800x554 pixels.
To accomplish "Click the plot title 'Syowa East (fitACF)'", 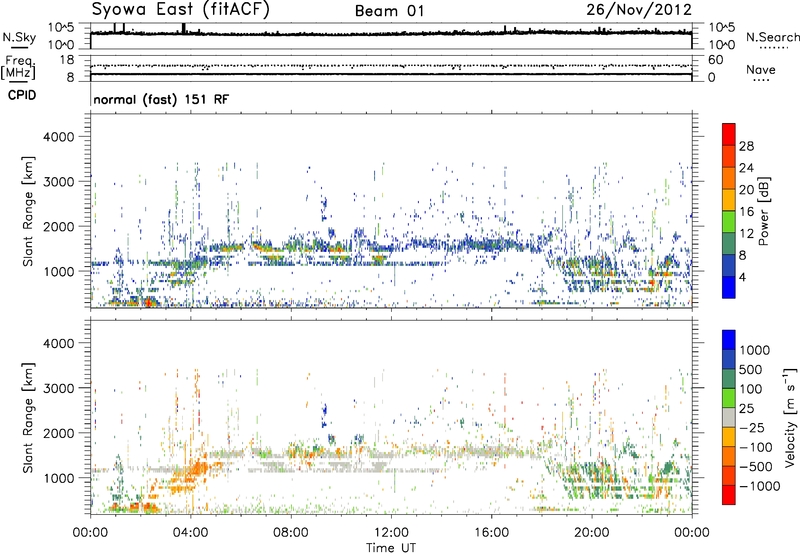I will tap(181, 10).
